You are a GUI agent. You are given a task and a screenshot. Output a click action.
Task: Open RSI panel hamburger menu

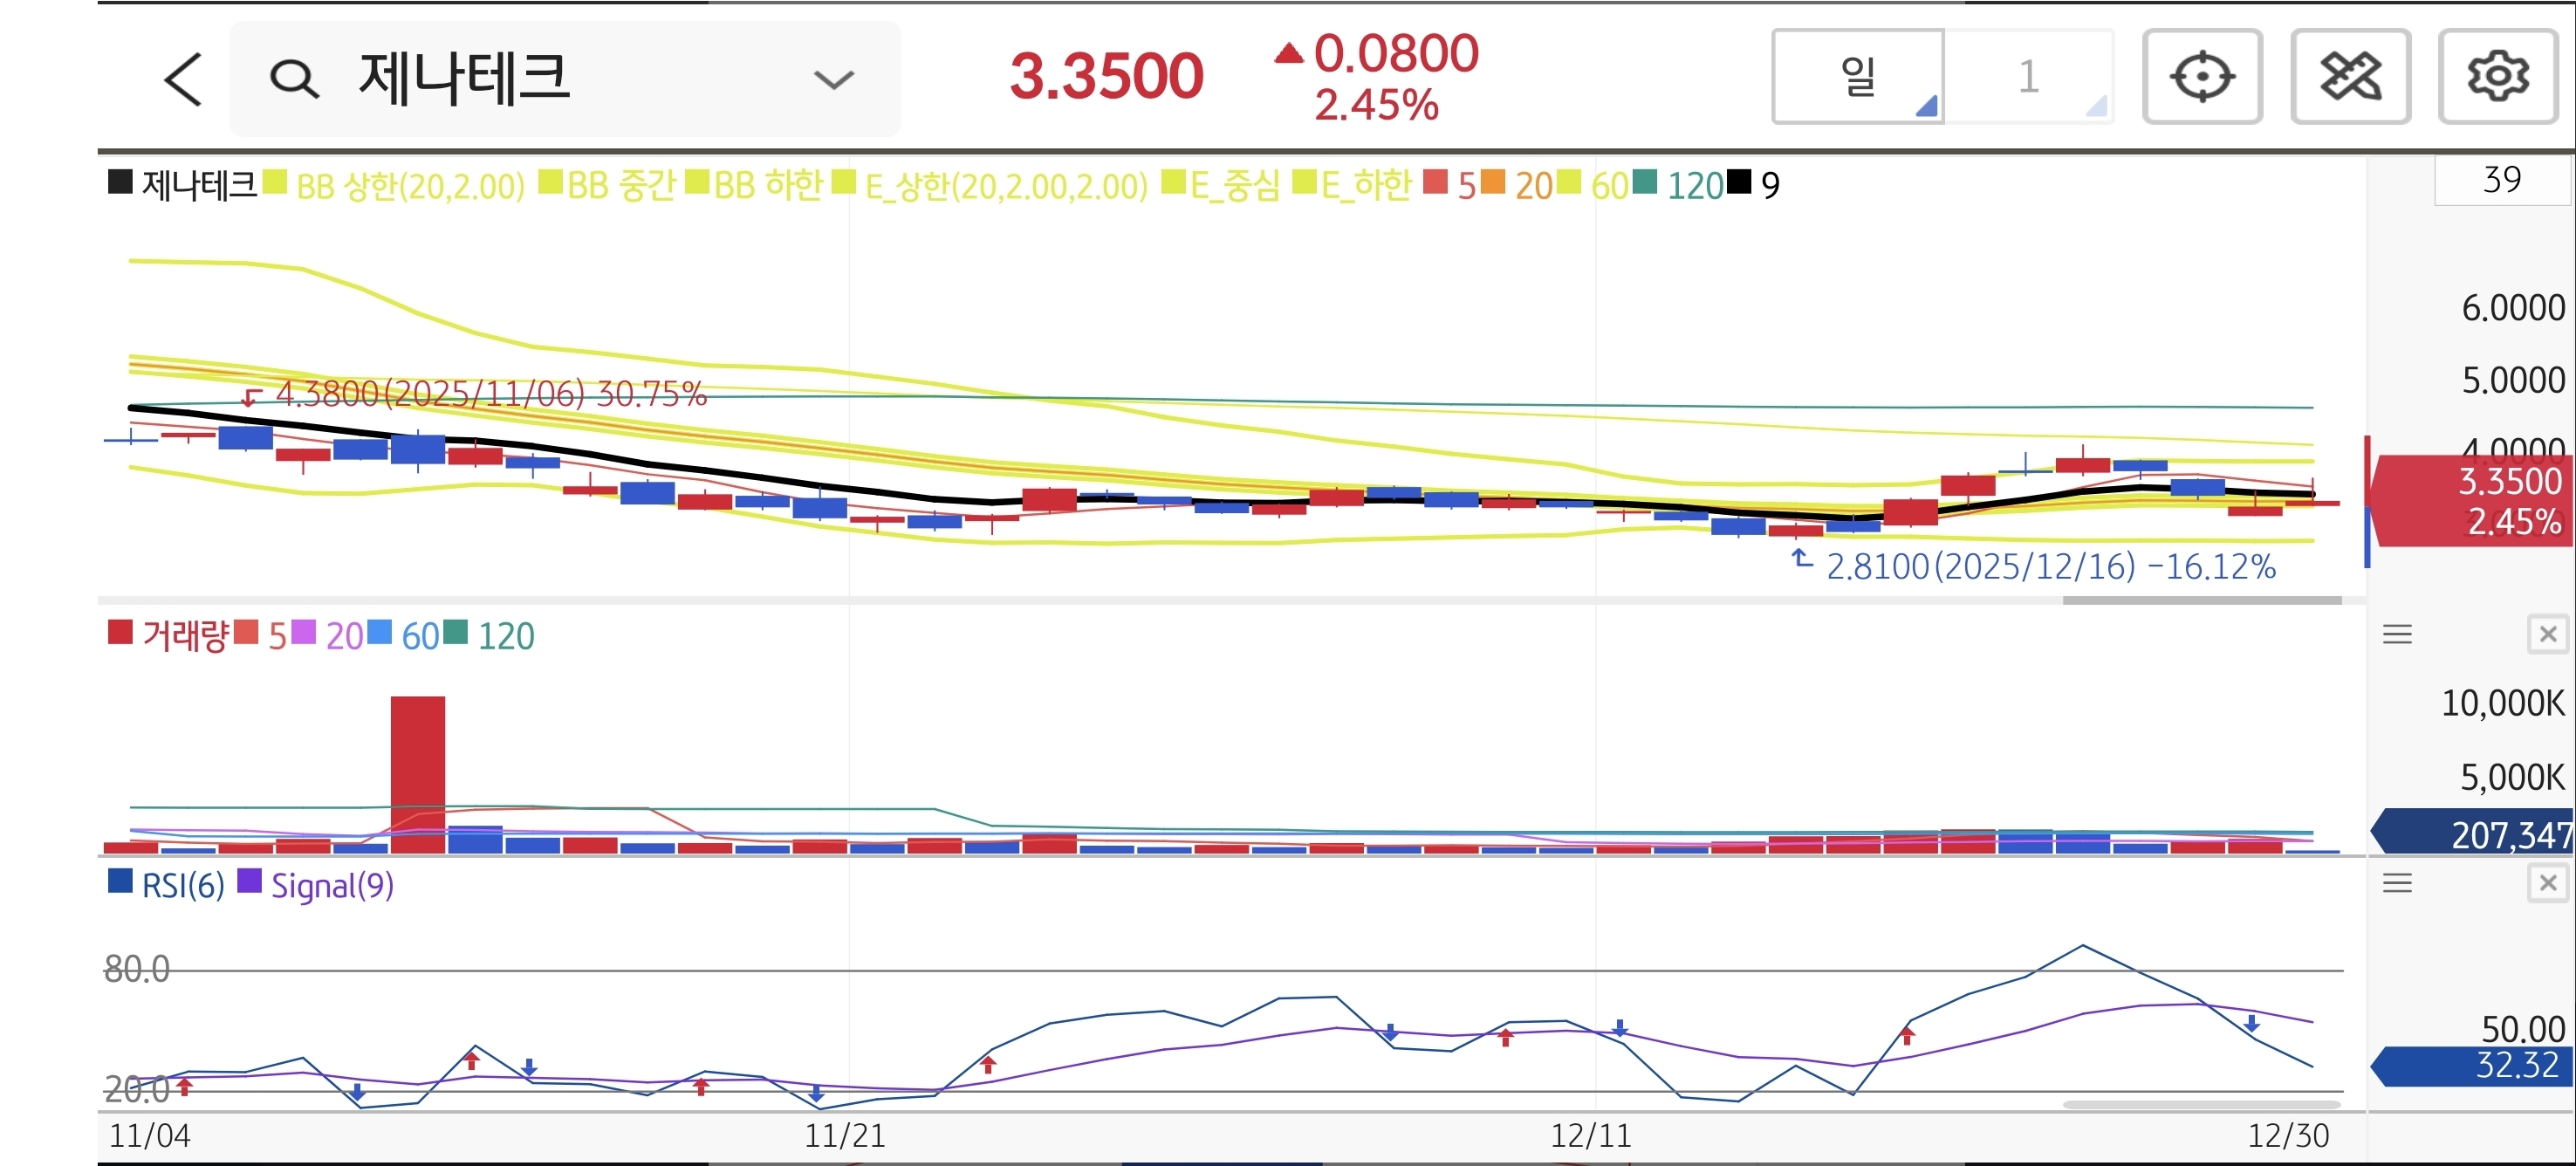coord(2396,882)
